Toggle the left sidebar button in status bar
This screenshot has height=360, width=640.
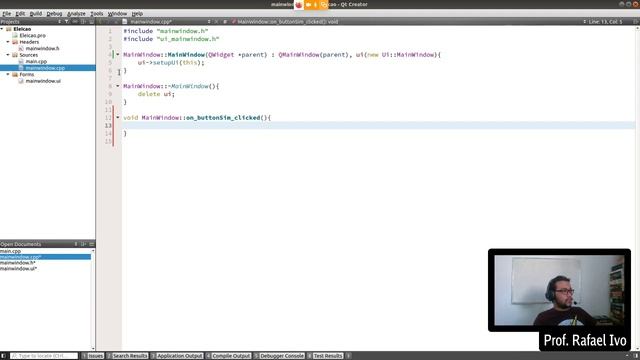coord(4,356)
